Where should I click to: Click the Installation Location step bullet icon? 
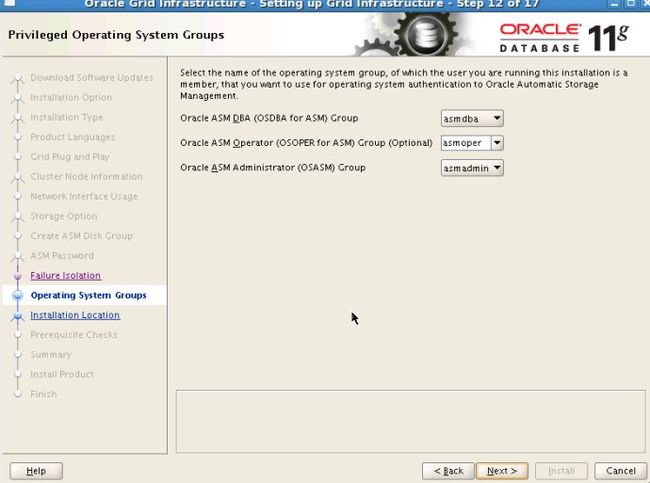coord(17,316)
